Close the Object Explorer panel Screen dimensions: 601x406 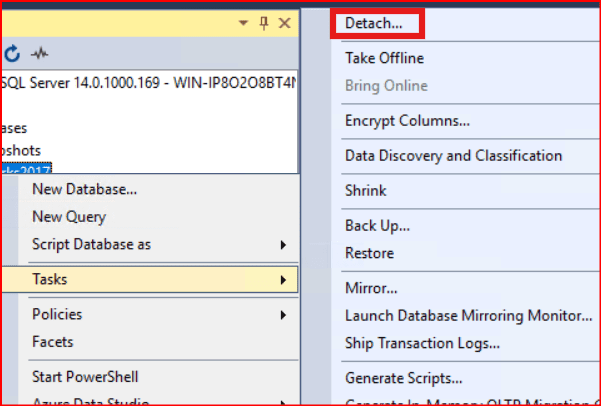point(284,22)
